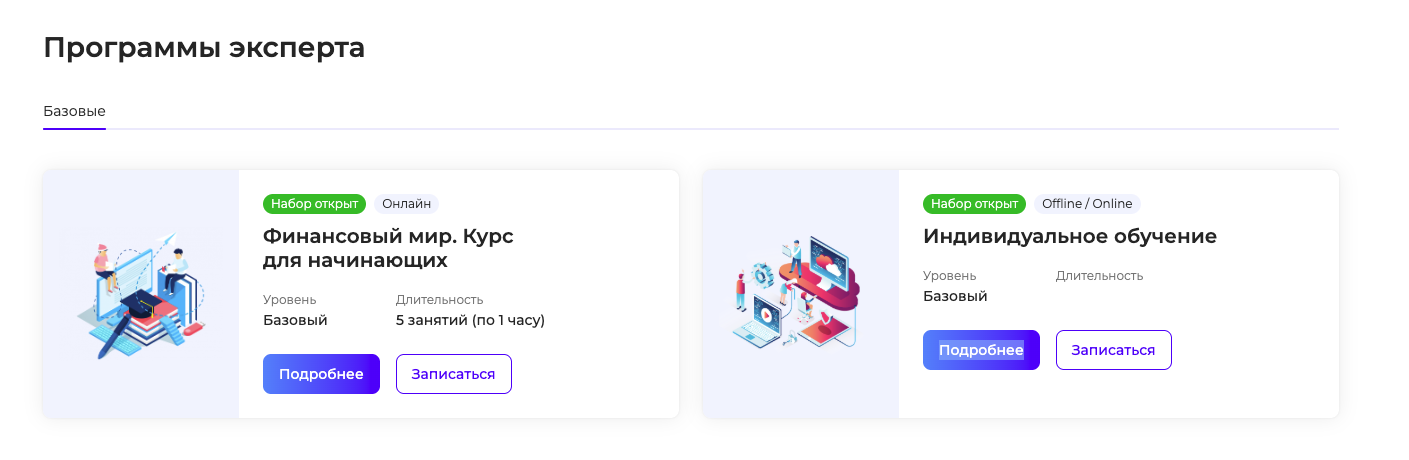The height and width of the screenshot is (460, 1409).
Task: Click the Уровень label in Финансовый мир card
Action: [290, 300]
